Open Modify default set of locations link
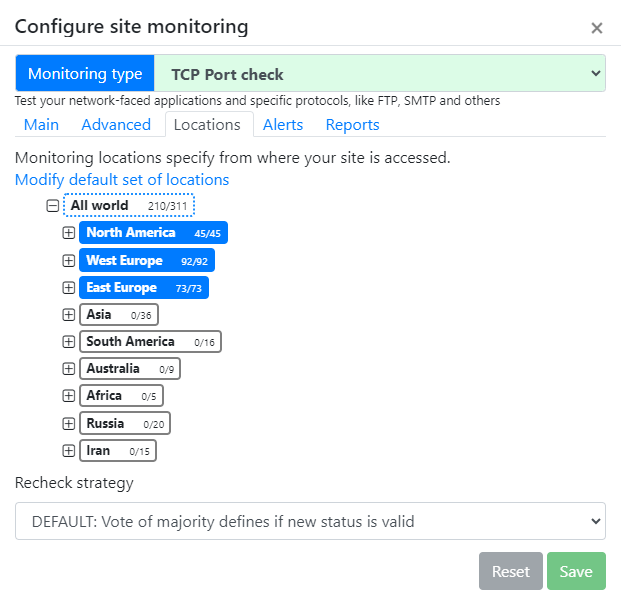Viewport: 621px width, 591px height. 122,180
